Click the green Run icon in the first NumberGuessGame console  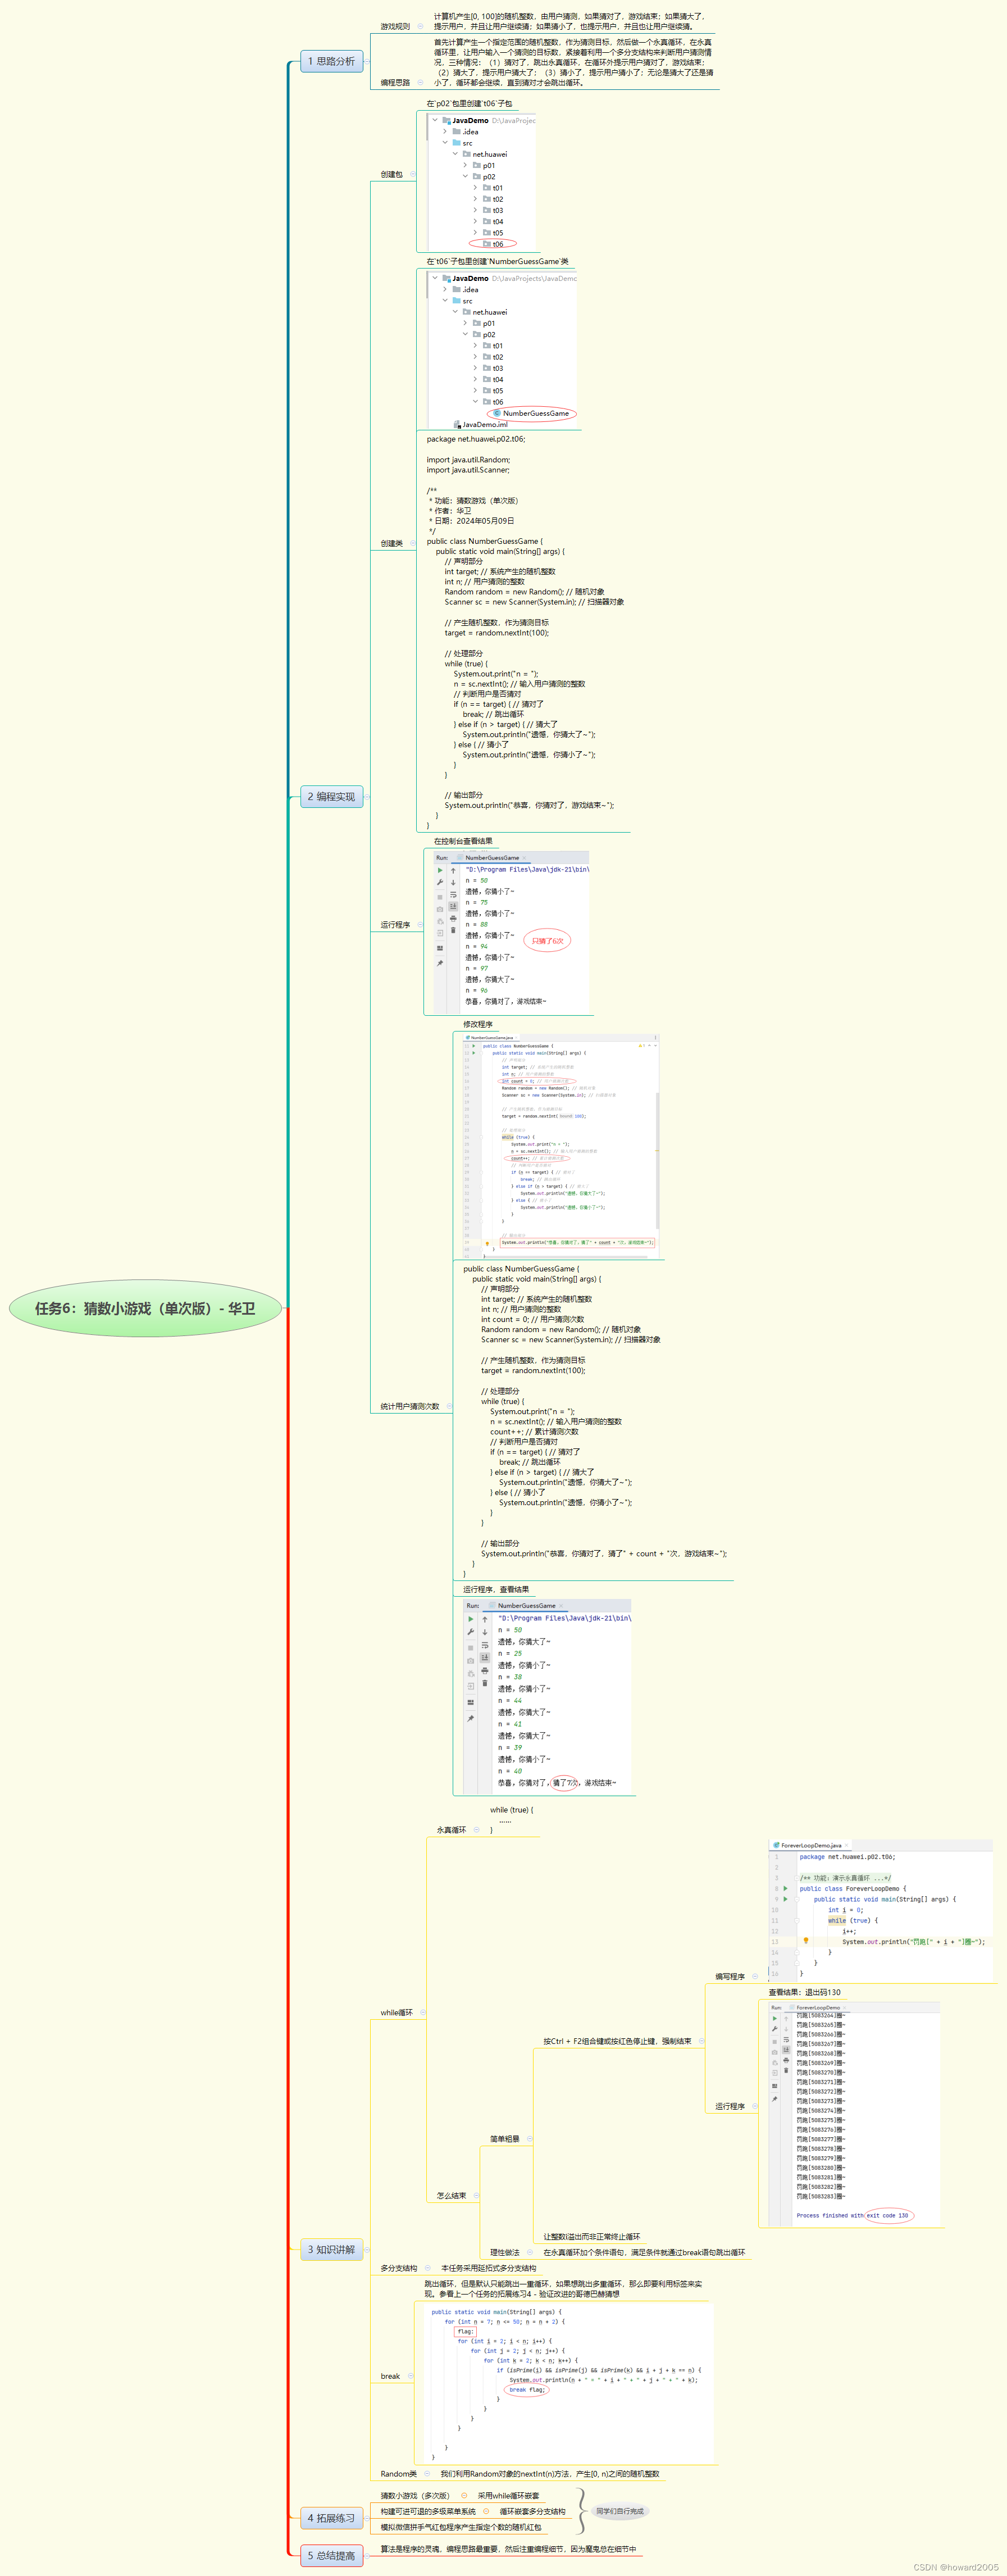coord(440,870)
